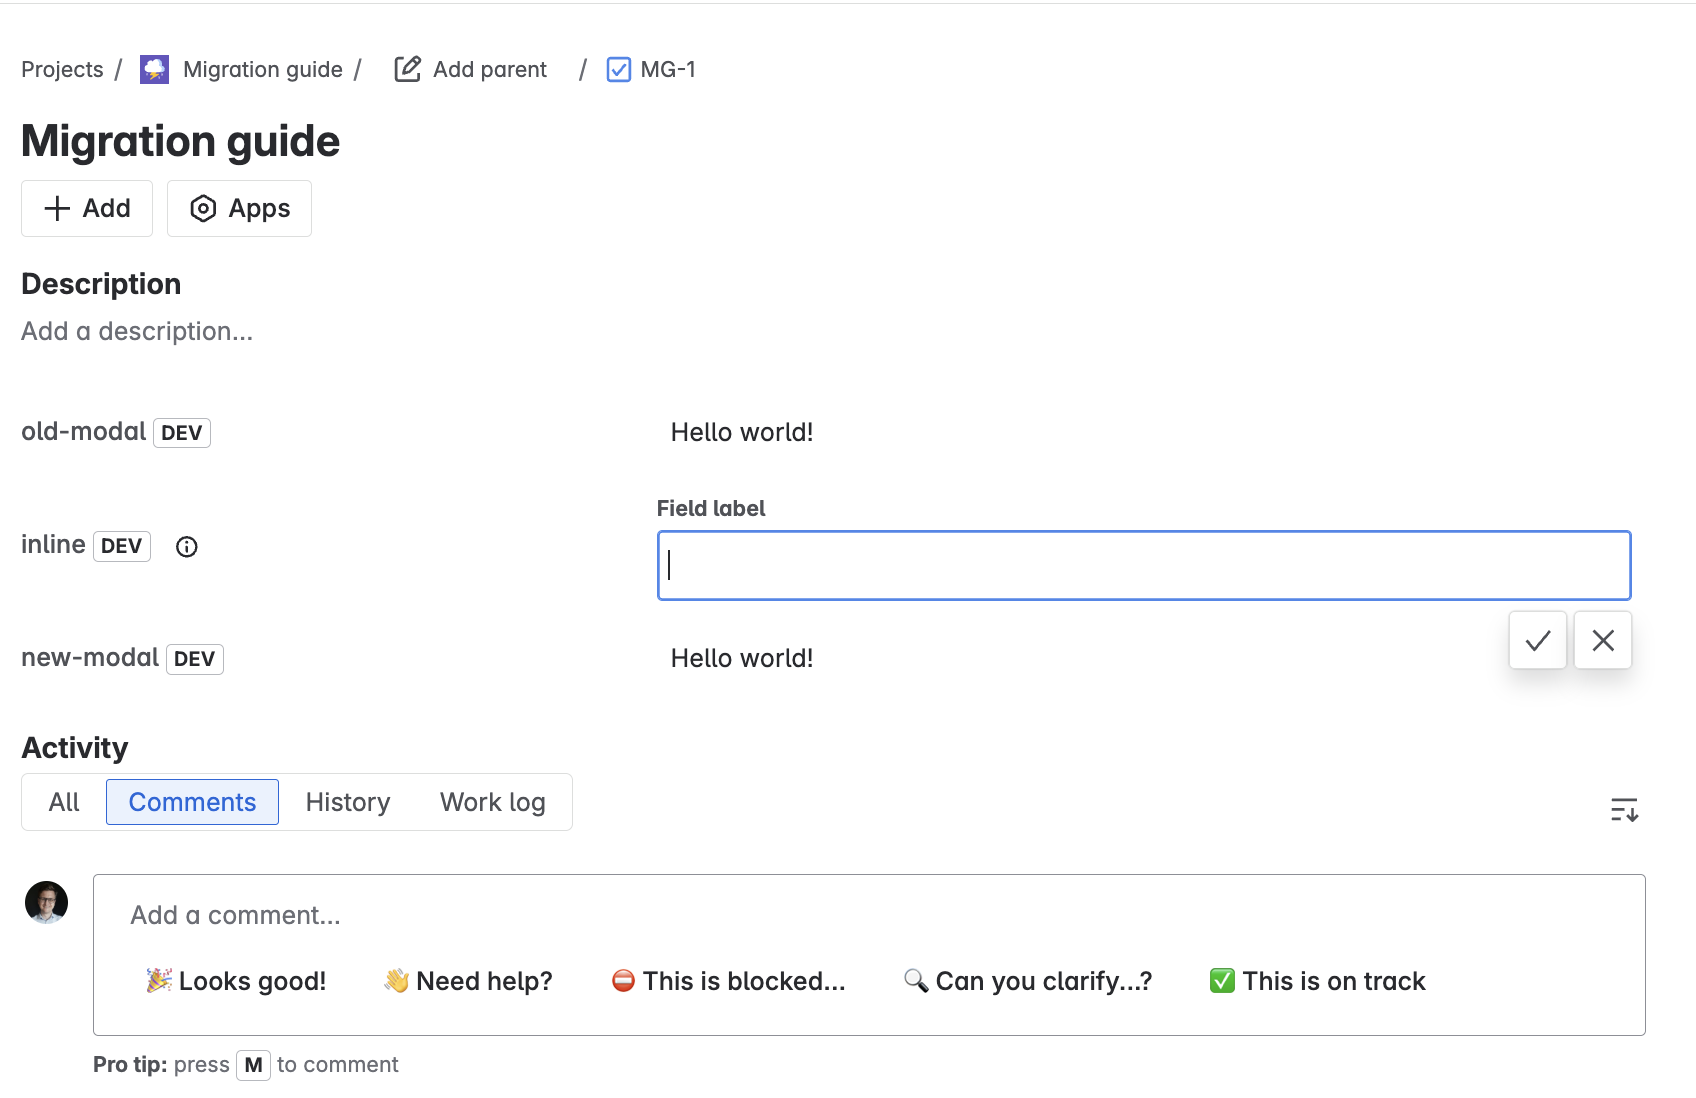Click the info icon beside the inline field

[x=186, y=546]
